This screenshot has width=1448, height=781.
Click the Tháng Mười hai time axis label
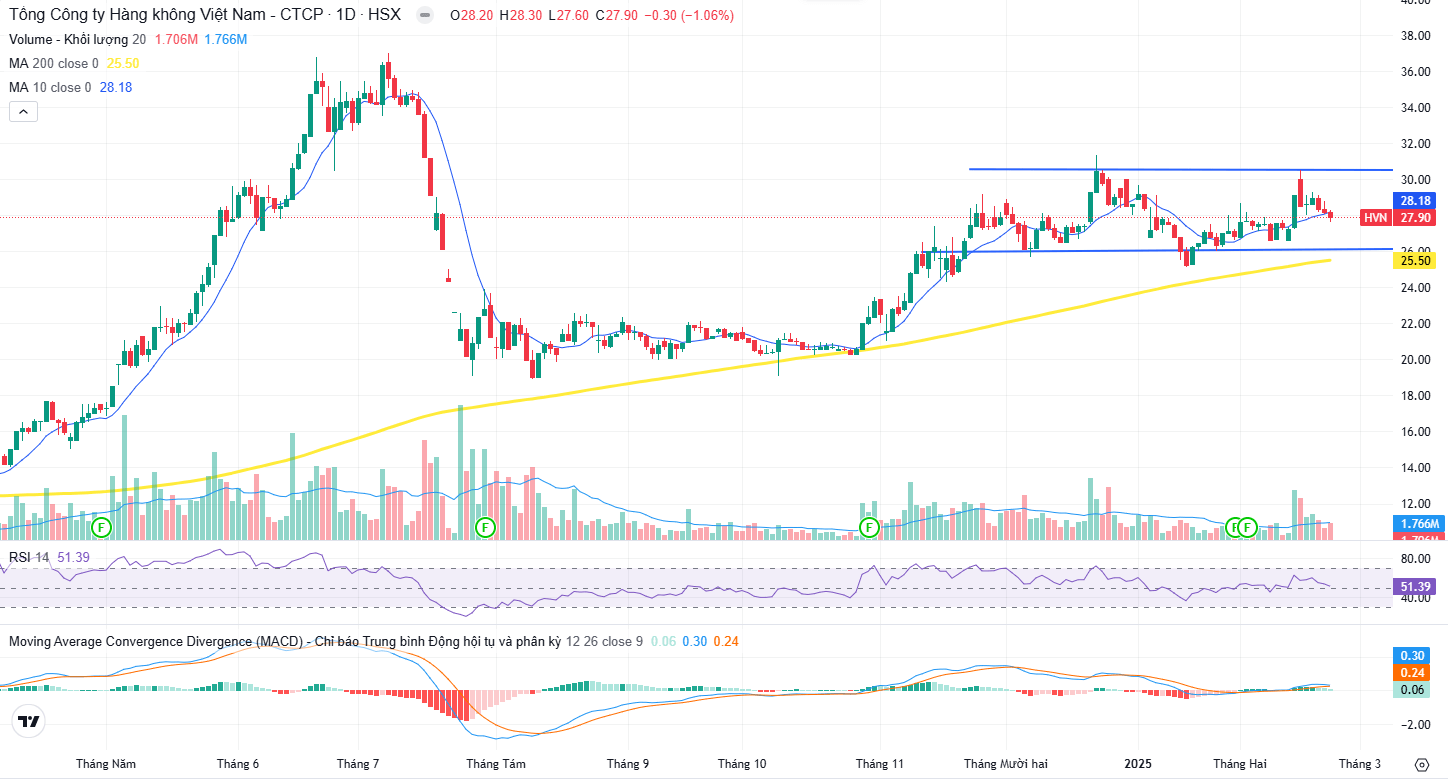pos(1006,764)
